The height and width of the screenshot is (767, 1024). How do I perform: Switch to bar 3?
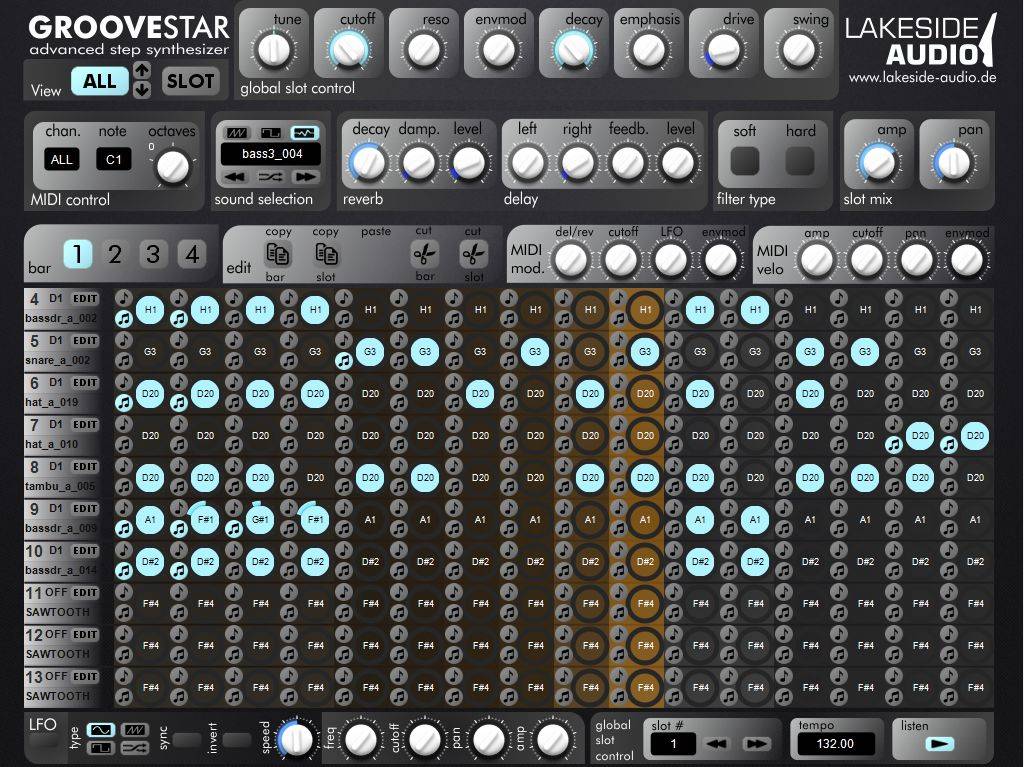(x=152, y=255)
